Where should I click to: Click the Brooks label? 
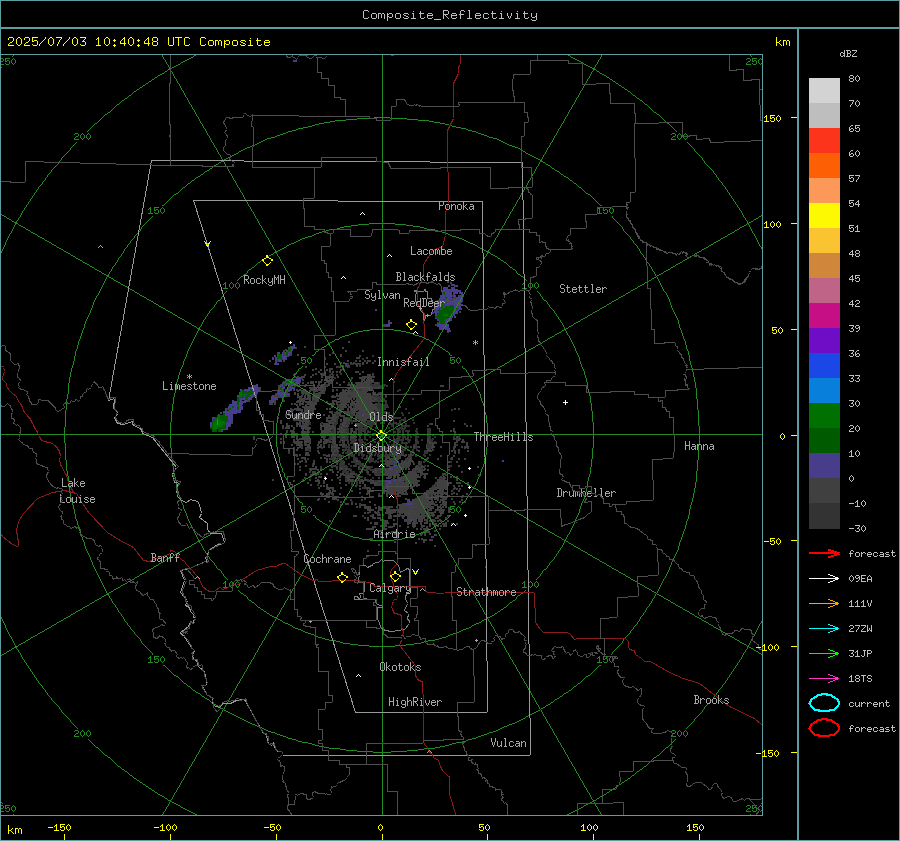point(711,700)
